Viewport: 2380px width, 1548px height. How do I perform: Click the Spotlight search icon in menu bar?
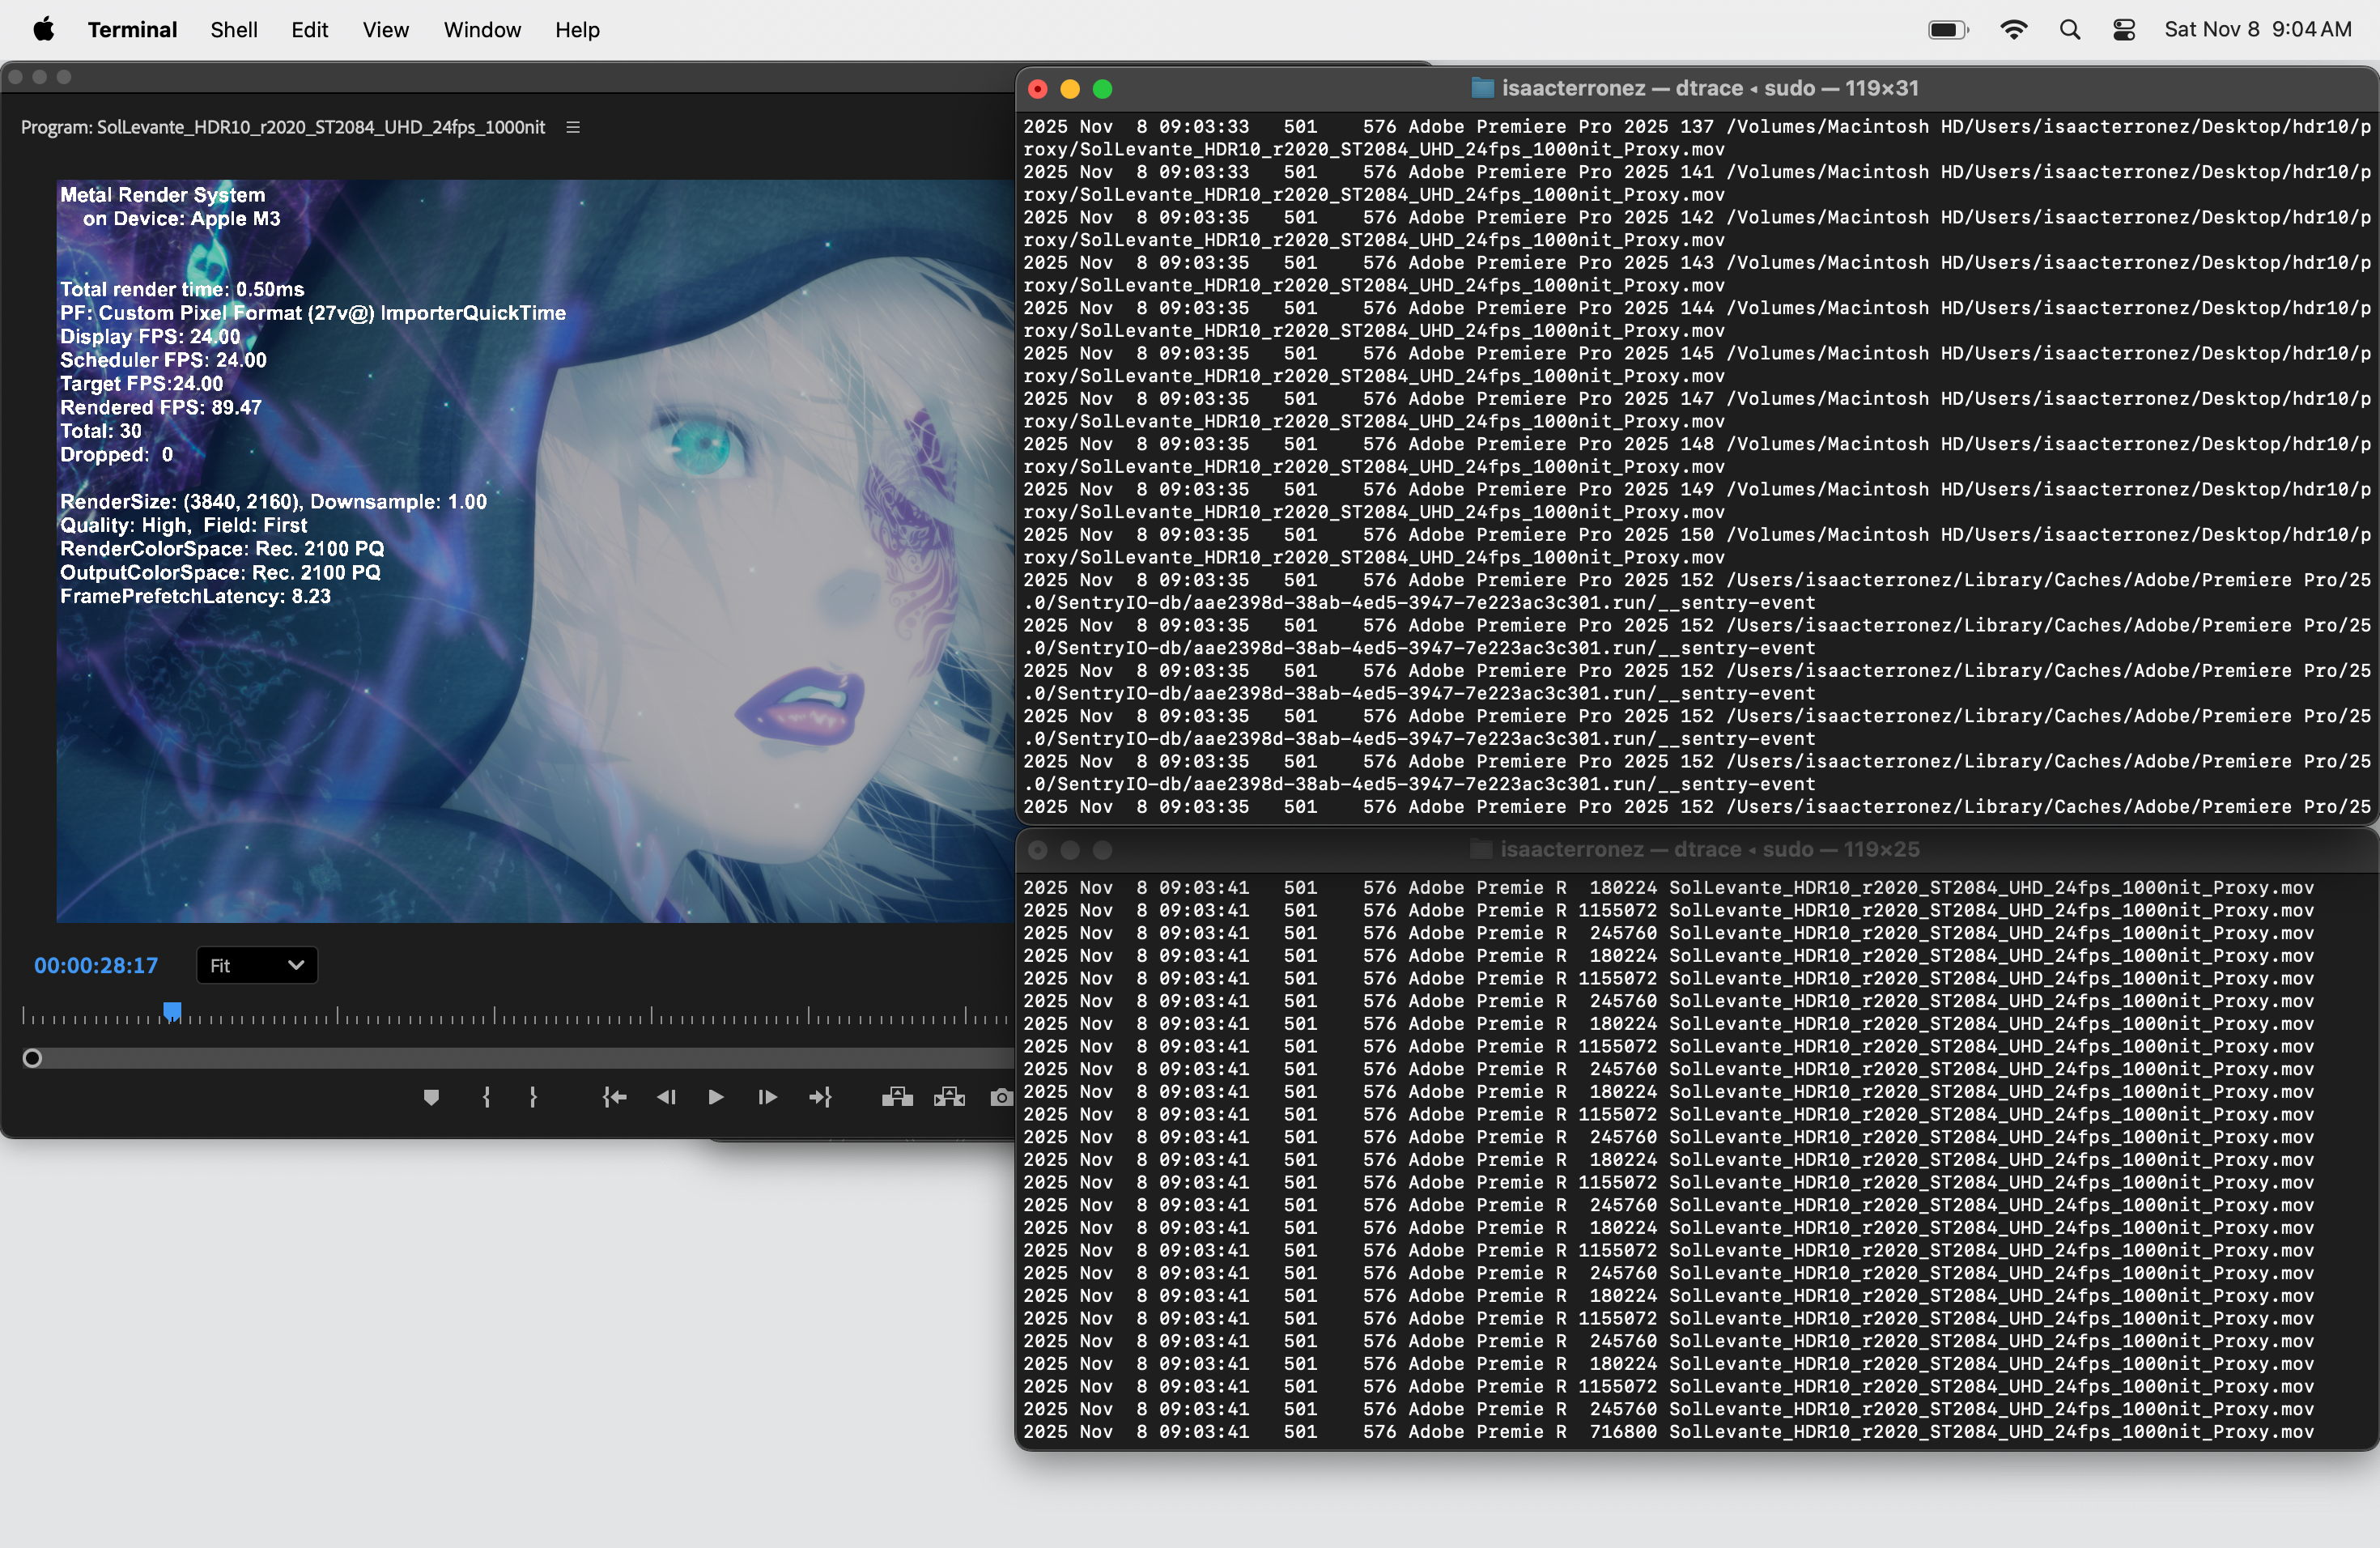point(2070,29)
